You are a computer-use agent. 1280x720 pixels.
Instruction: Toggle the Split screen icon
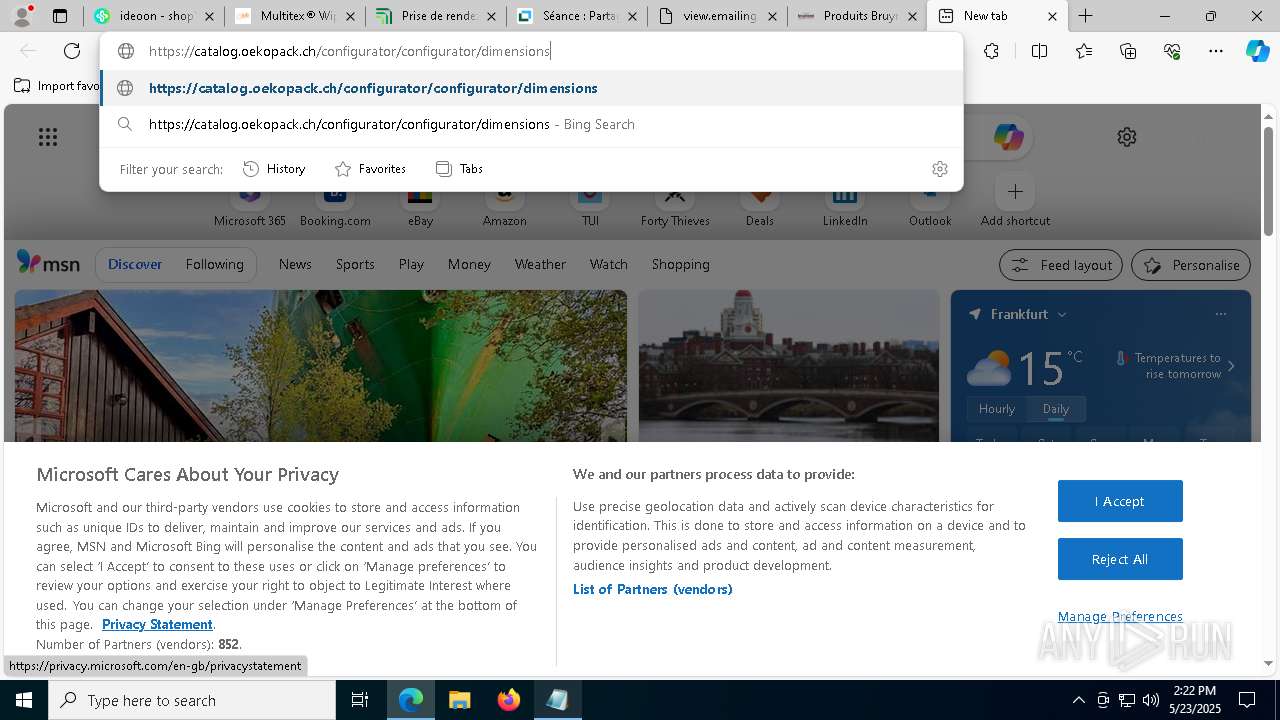pos(1039,51)
